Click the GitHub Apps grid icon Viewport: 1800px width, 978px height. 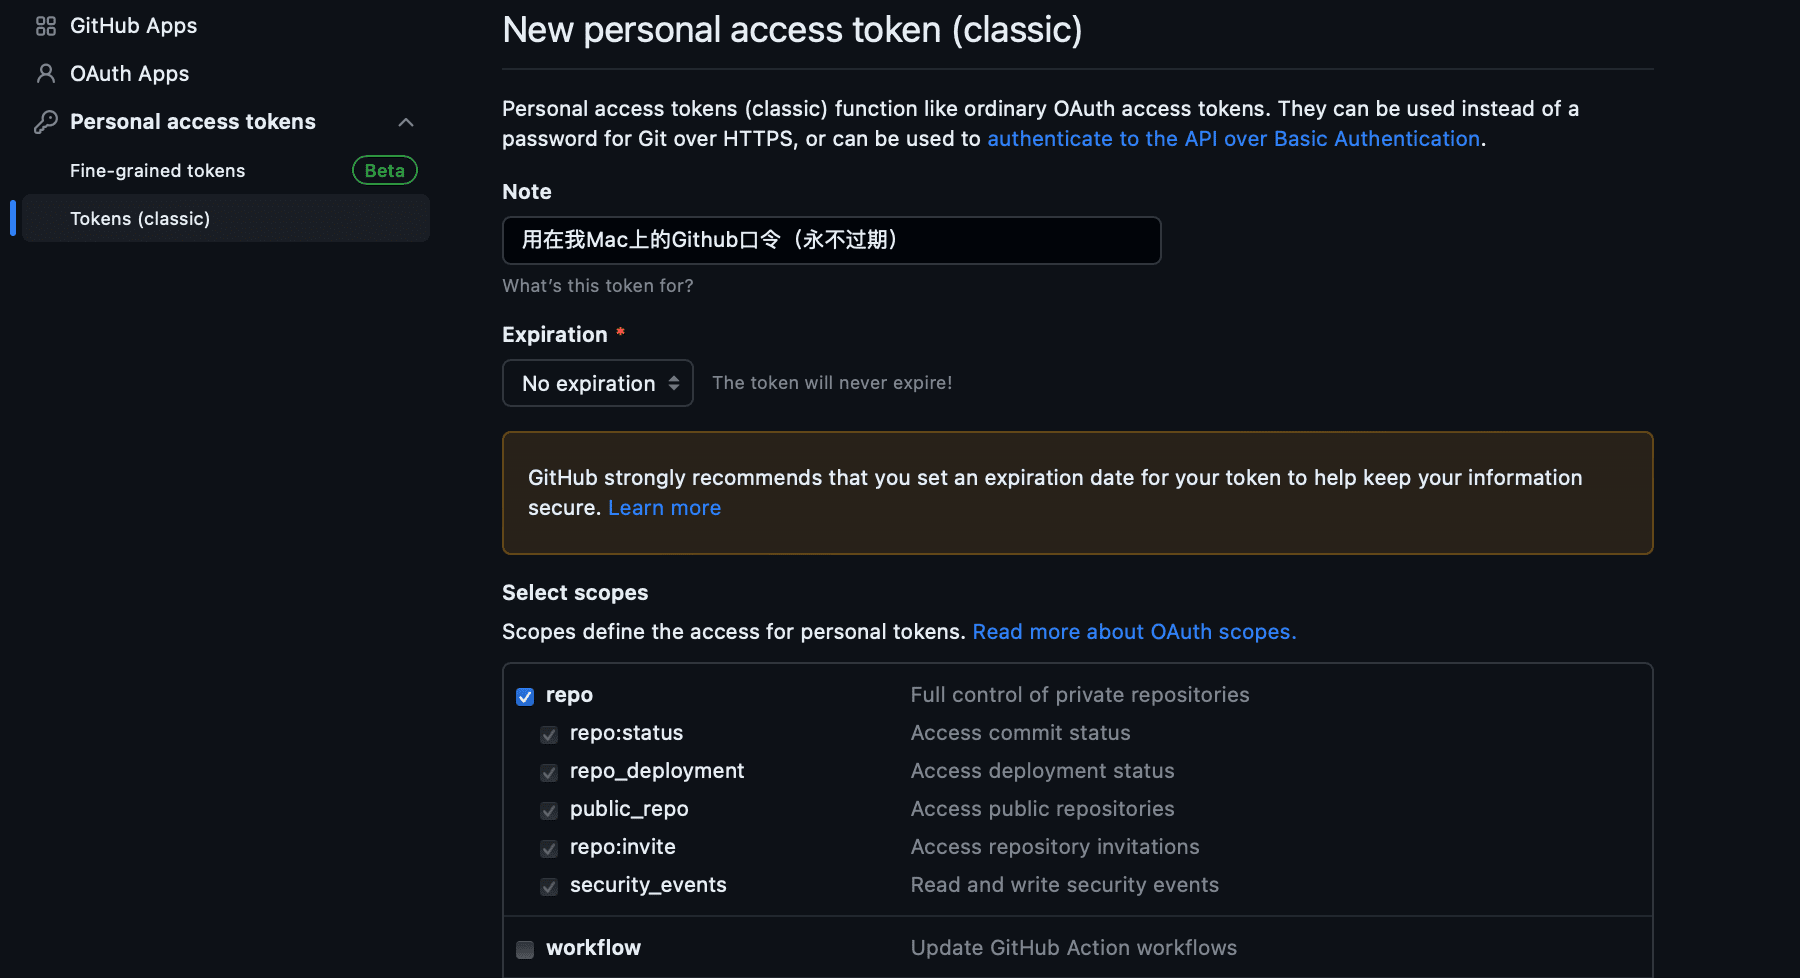tap(46, 26)
